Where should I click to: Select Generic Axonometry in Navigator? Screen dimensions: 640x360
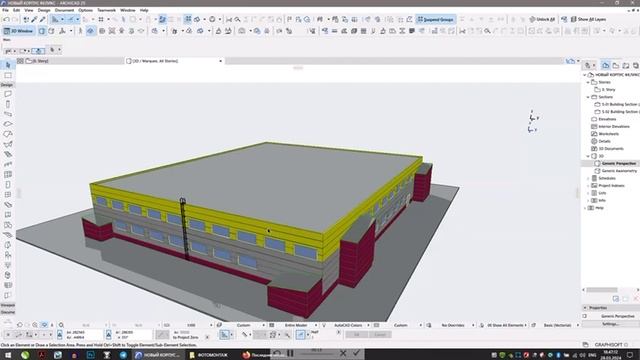(x=619, y=171)
